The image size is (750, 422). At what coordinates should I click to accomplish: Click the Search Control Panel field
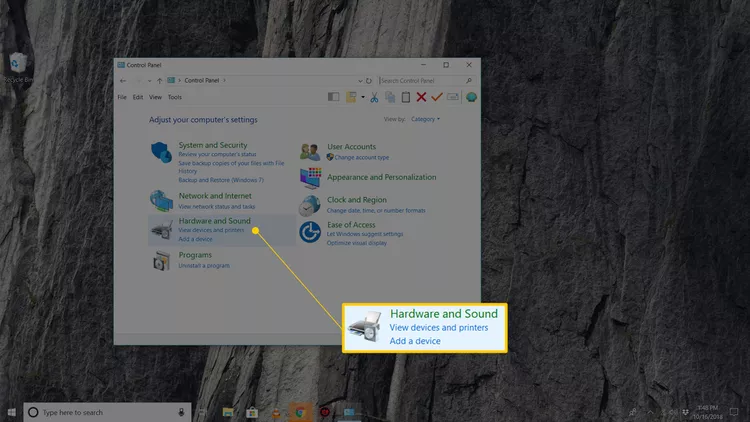click(420, 80)
